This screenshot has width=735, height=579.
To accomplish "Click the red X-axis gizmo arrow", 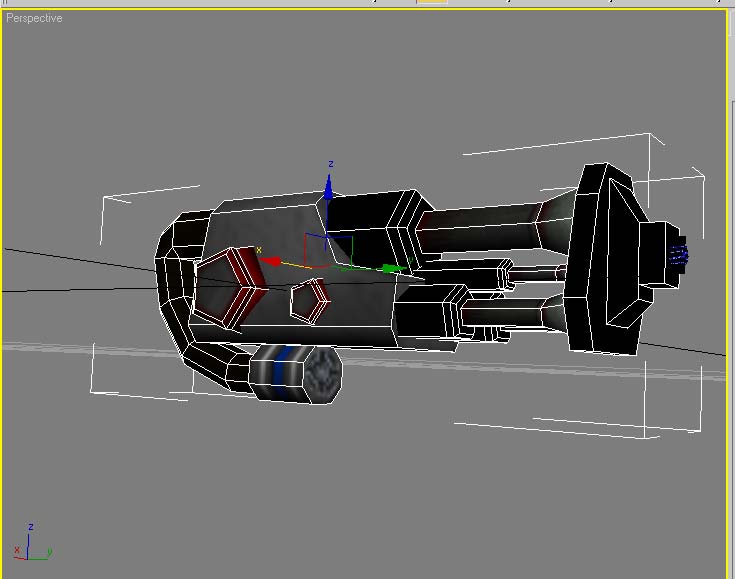I will (x=270, y=261).
